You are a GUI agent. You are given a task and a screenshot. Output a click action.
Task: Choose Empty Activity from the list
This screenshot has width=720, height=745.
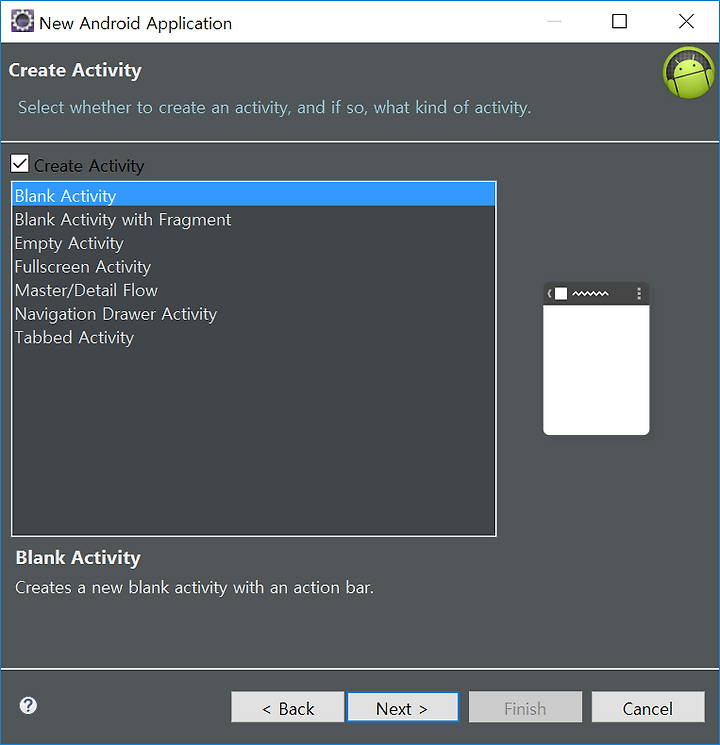point(254,243)
